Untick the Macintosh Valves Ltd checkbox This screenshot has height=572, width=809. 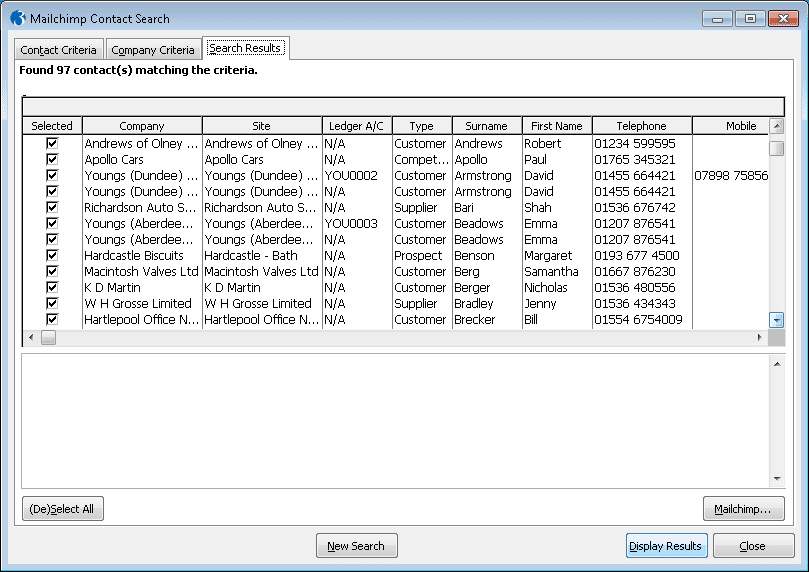(x=52, y=271)
